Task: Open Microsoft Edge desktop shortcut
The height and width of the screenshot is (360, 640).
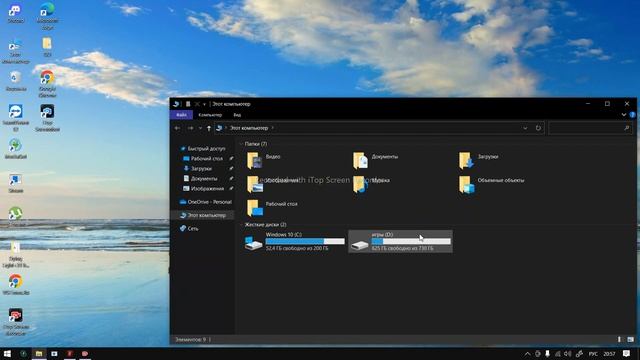Action: point(47,16)
